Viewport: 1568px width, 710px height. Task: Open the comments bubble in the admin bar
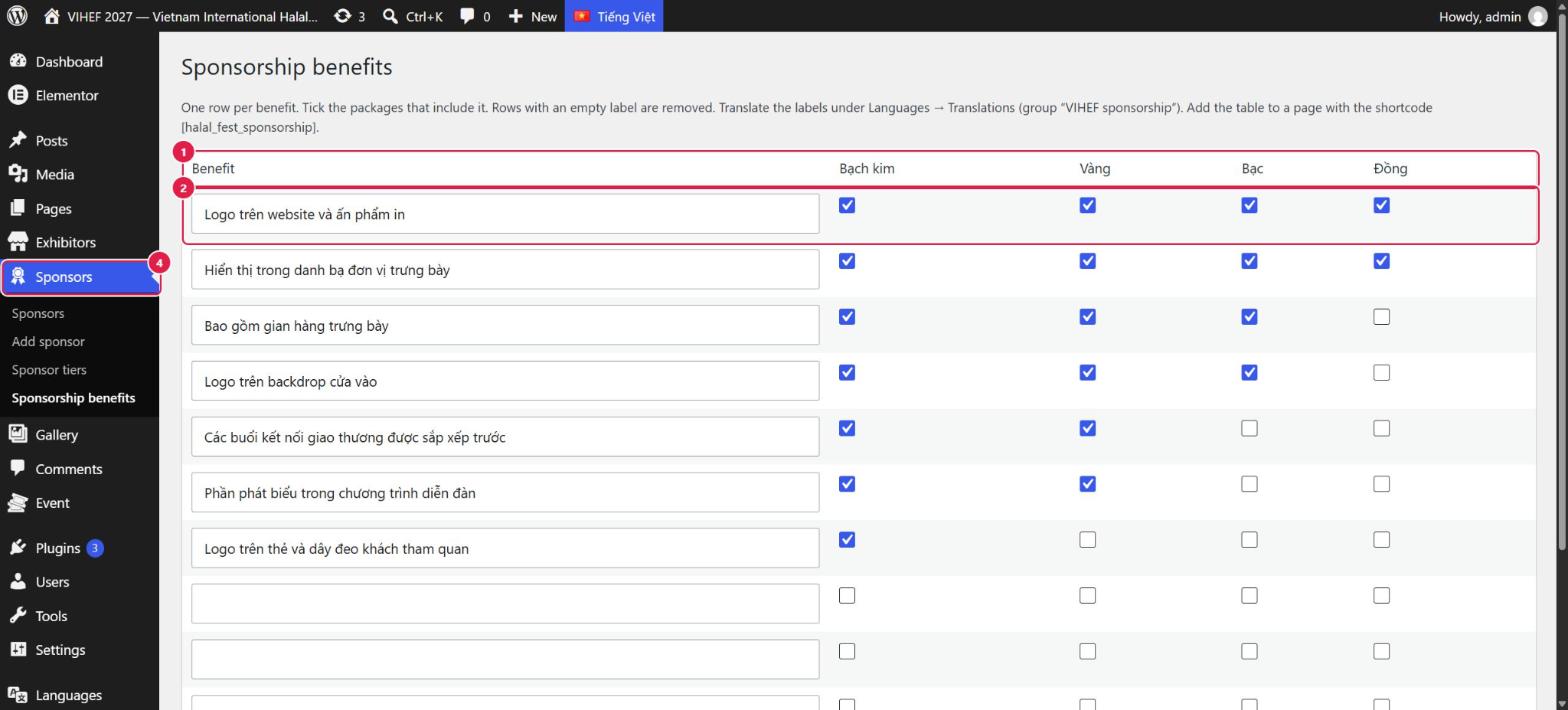[467, 16]
